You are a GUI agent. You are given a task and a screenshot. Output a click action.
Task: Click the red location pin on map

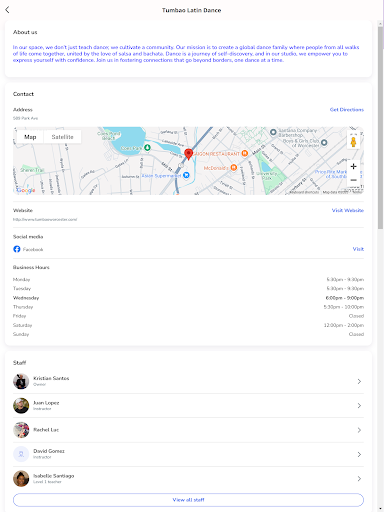(x=189, y=154)
